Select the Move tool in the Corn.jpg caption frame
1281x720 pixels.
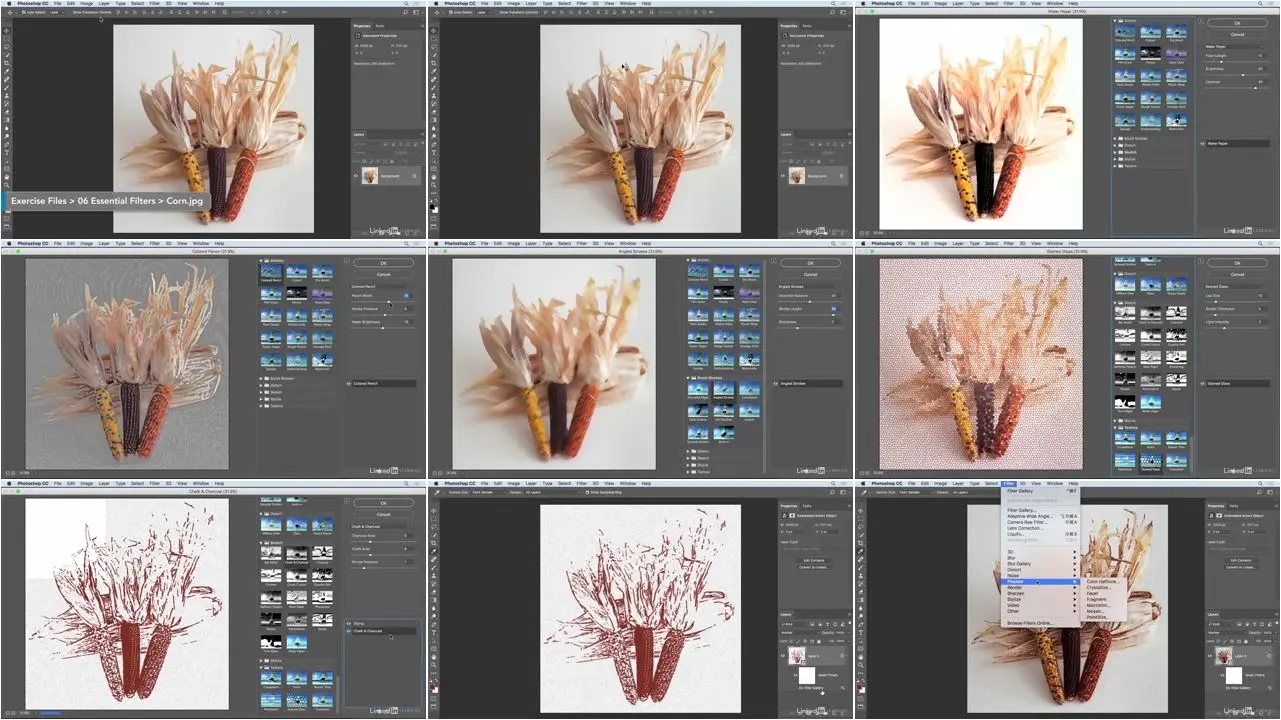(6, 30)
